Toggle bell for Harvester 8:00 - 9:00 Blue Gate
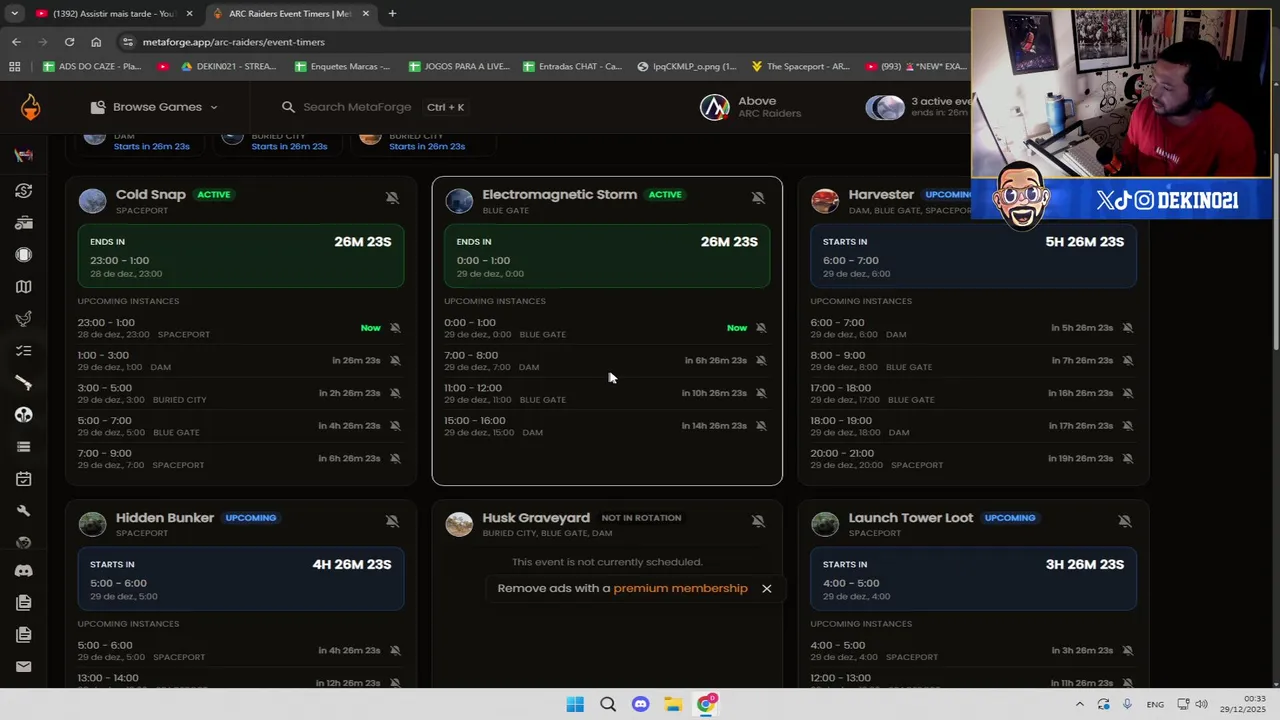Viewport: 1280px width, 720px height. (x=1127, y=361)
